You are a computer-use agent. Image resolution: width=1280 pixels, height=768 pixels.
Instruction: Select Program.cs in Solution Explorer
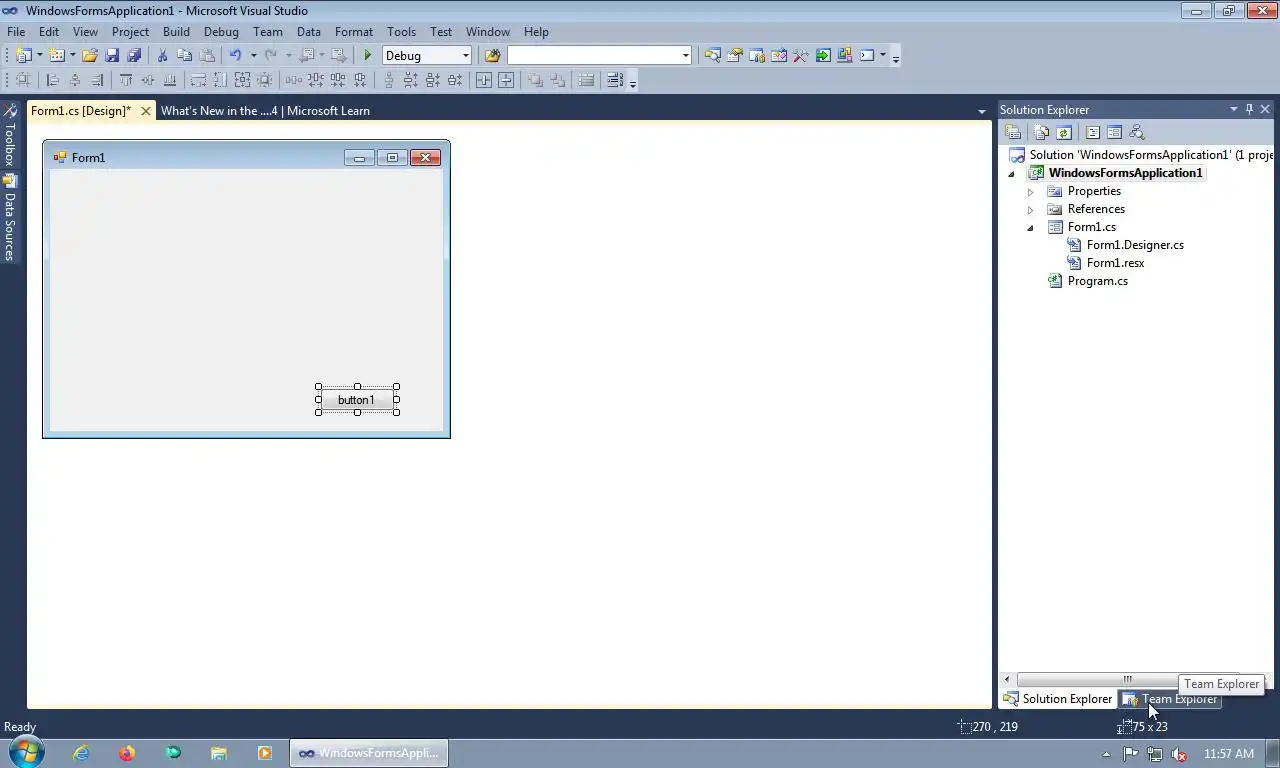click(x=1097, y=281)
